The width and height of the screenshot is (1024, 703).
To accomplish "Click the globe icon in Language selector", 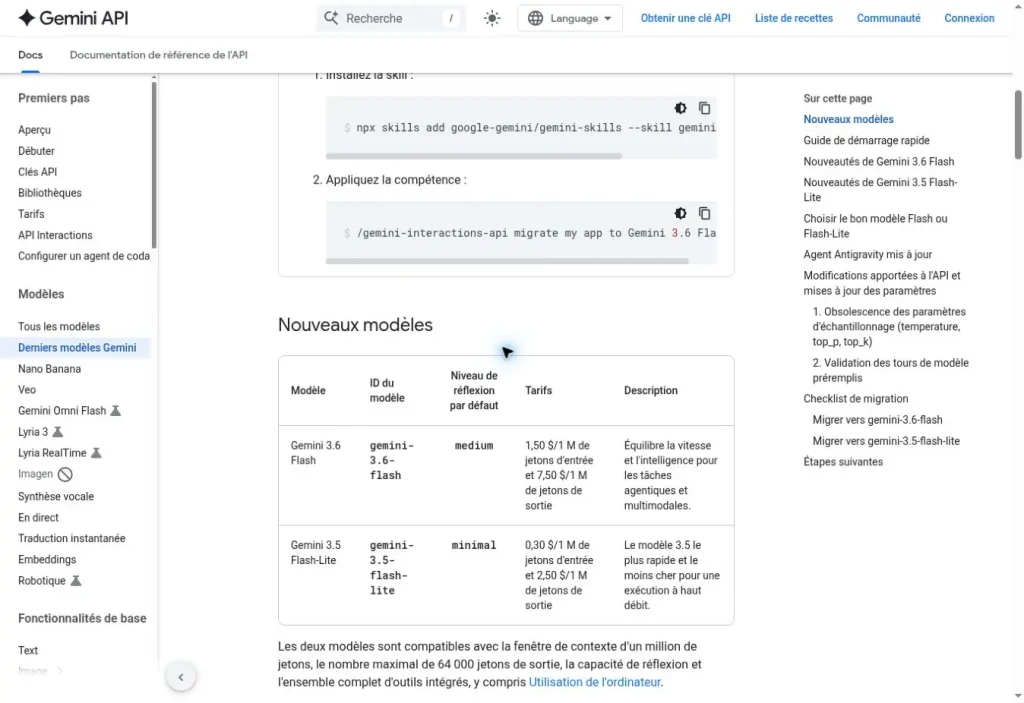I will 536,18.
